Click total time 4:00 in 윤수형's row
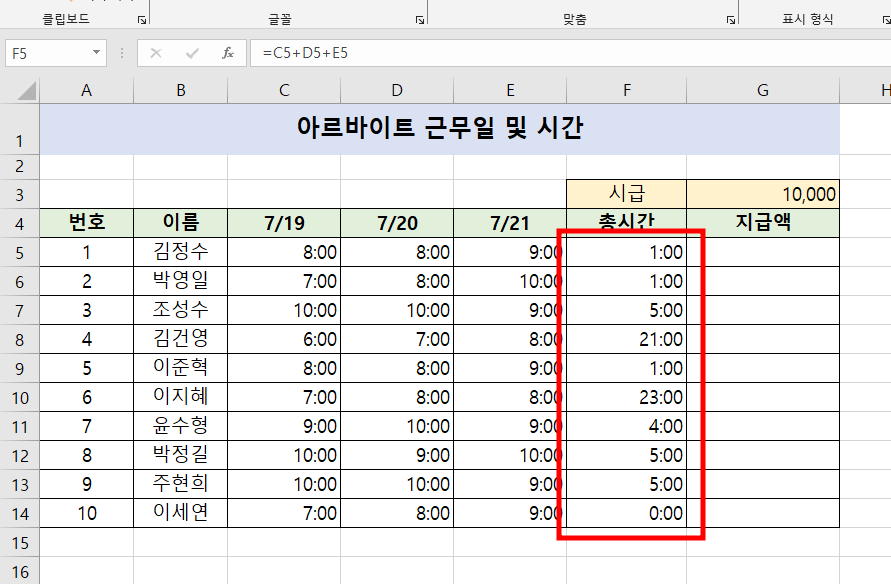This screenshot has width=891, height=584. tap(627, 426)
